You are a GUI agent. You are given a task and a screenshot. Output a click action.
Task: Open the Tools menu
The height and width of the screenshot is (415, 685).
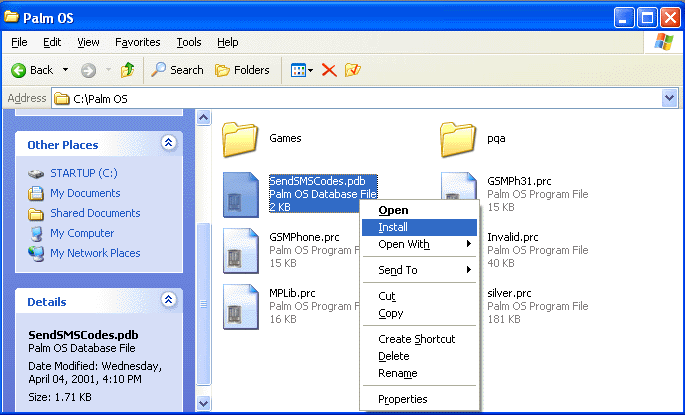tap(189, 42)
